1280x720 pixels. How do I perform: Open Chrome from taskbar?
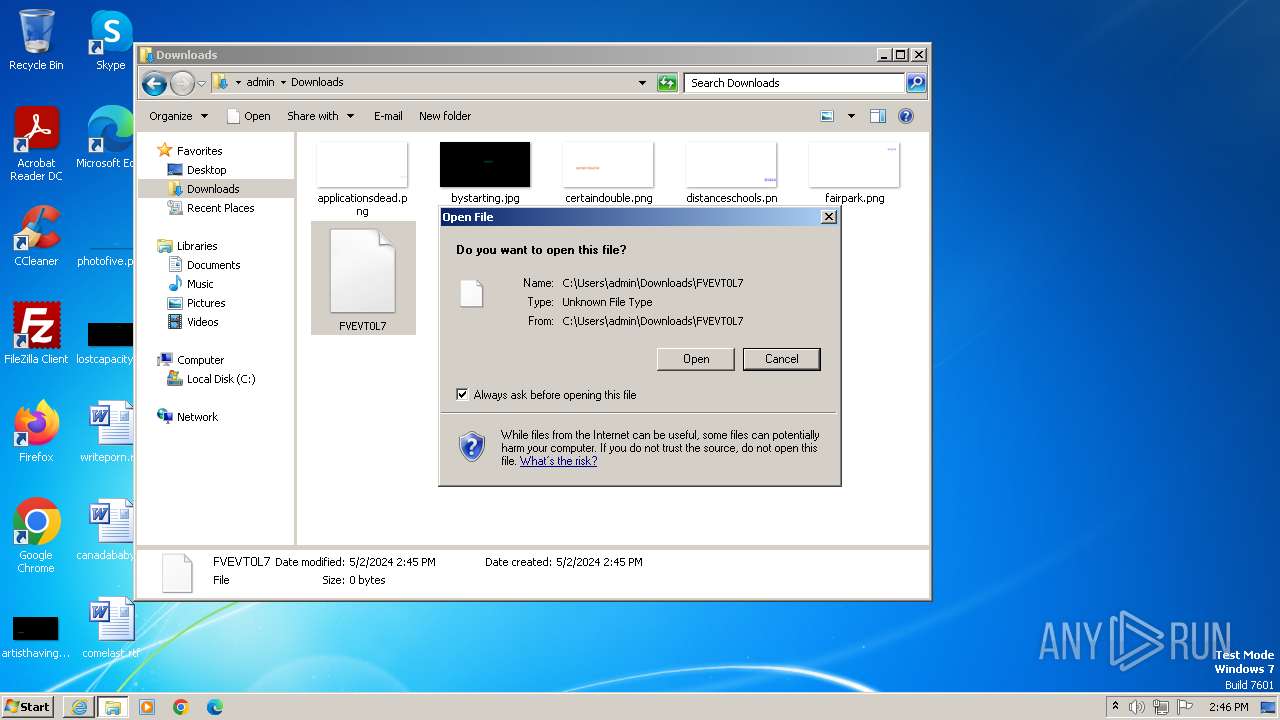click(180, 707)
